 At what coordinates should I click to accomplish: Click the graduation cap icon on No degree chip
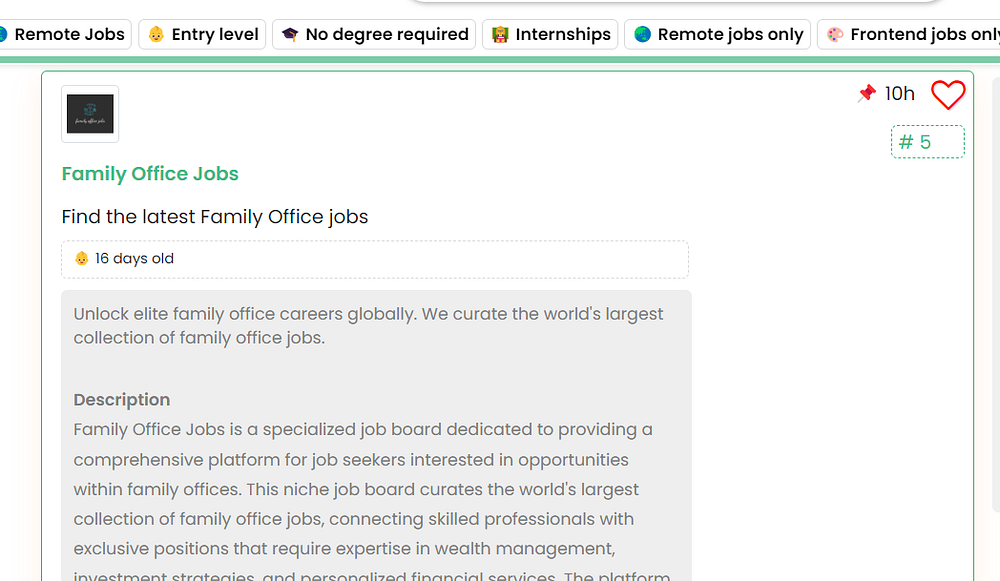(x=290, y=34)
